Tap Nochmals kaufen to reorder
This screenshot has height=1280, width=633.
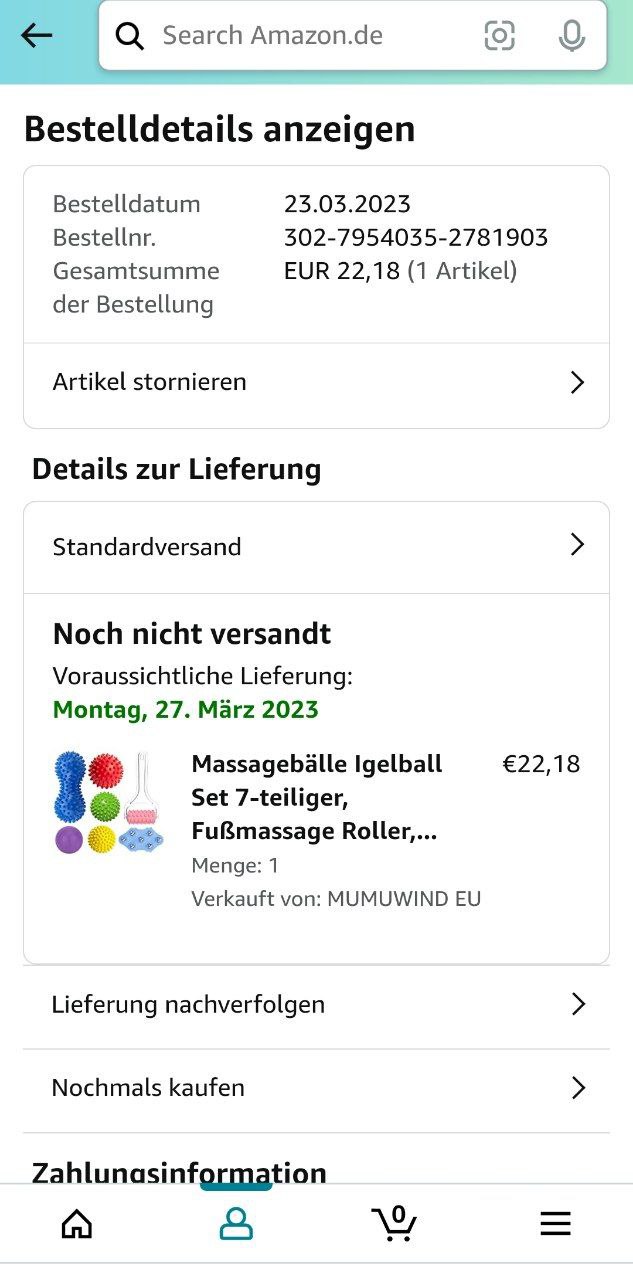[148, 1088]
